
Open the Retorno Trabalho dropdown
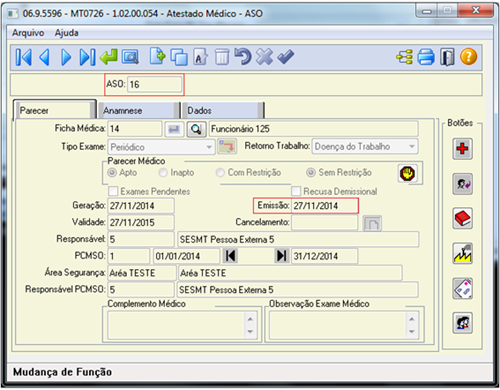coord(365,147)
